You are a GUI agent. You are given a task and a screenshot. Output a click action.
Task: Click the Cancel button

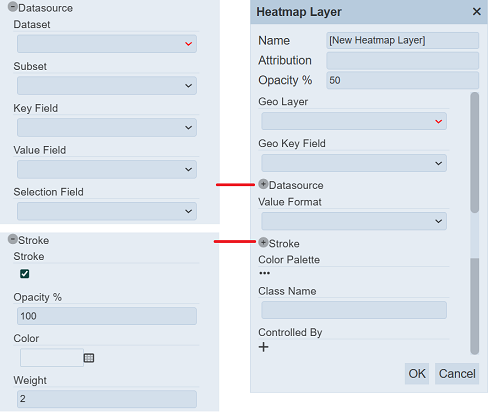click(x=457, y=374)
